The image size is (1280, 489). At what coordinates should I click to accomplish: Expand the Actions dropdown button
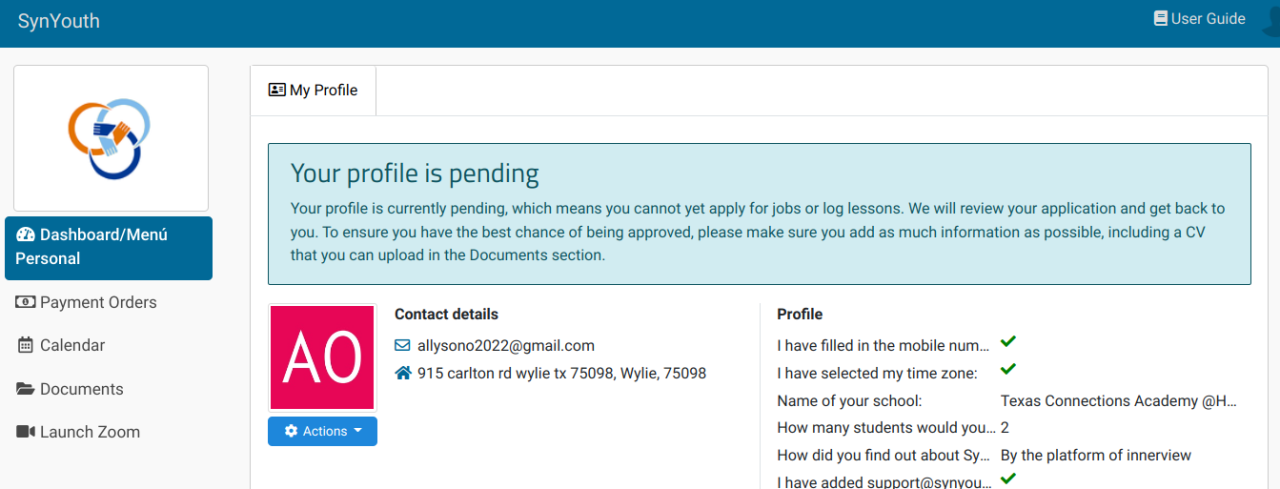(322, 431)
